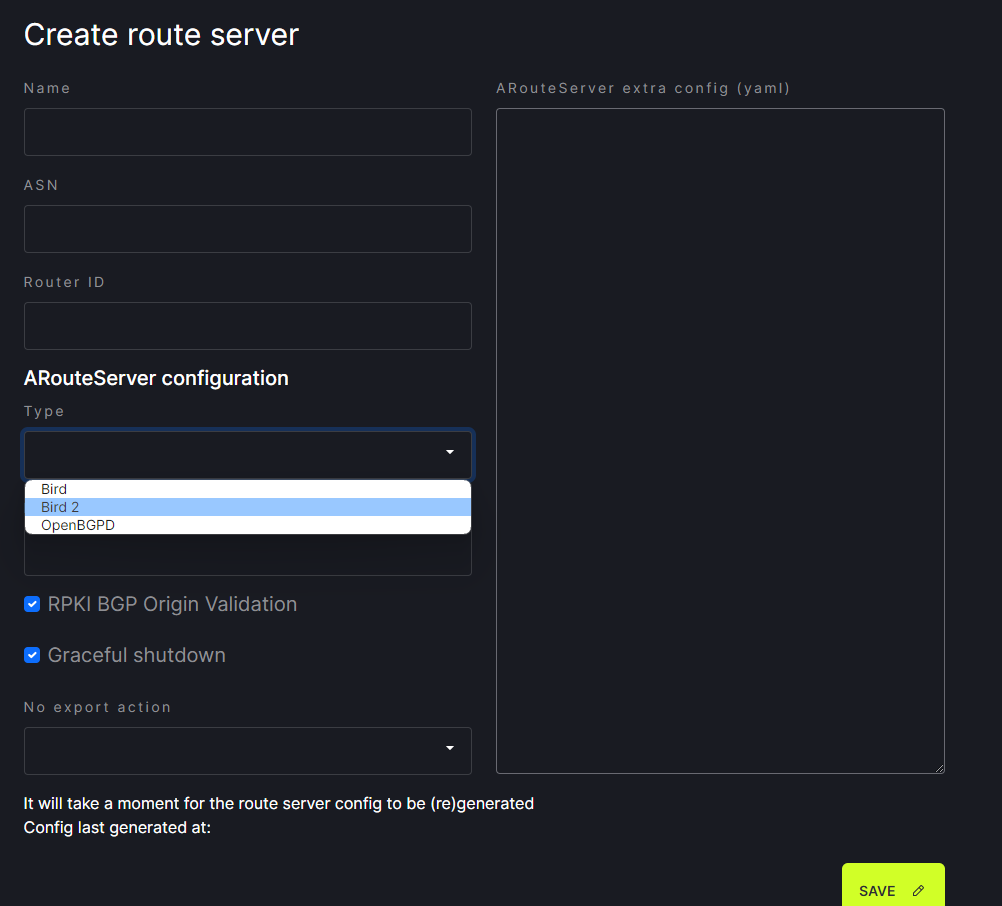Click the Router ID field label
Viewport: 1002px width, 906px height.
pyautogui.click(x=64, y=282)
